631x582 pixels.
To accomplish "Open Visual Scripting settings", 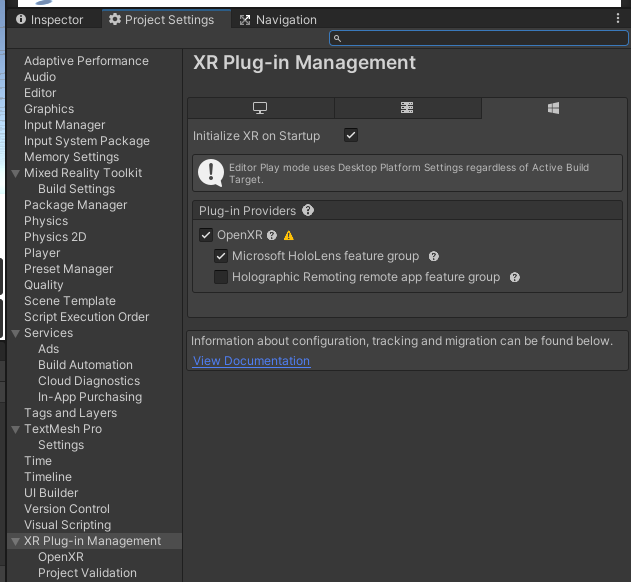I will coord(67,525).
